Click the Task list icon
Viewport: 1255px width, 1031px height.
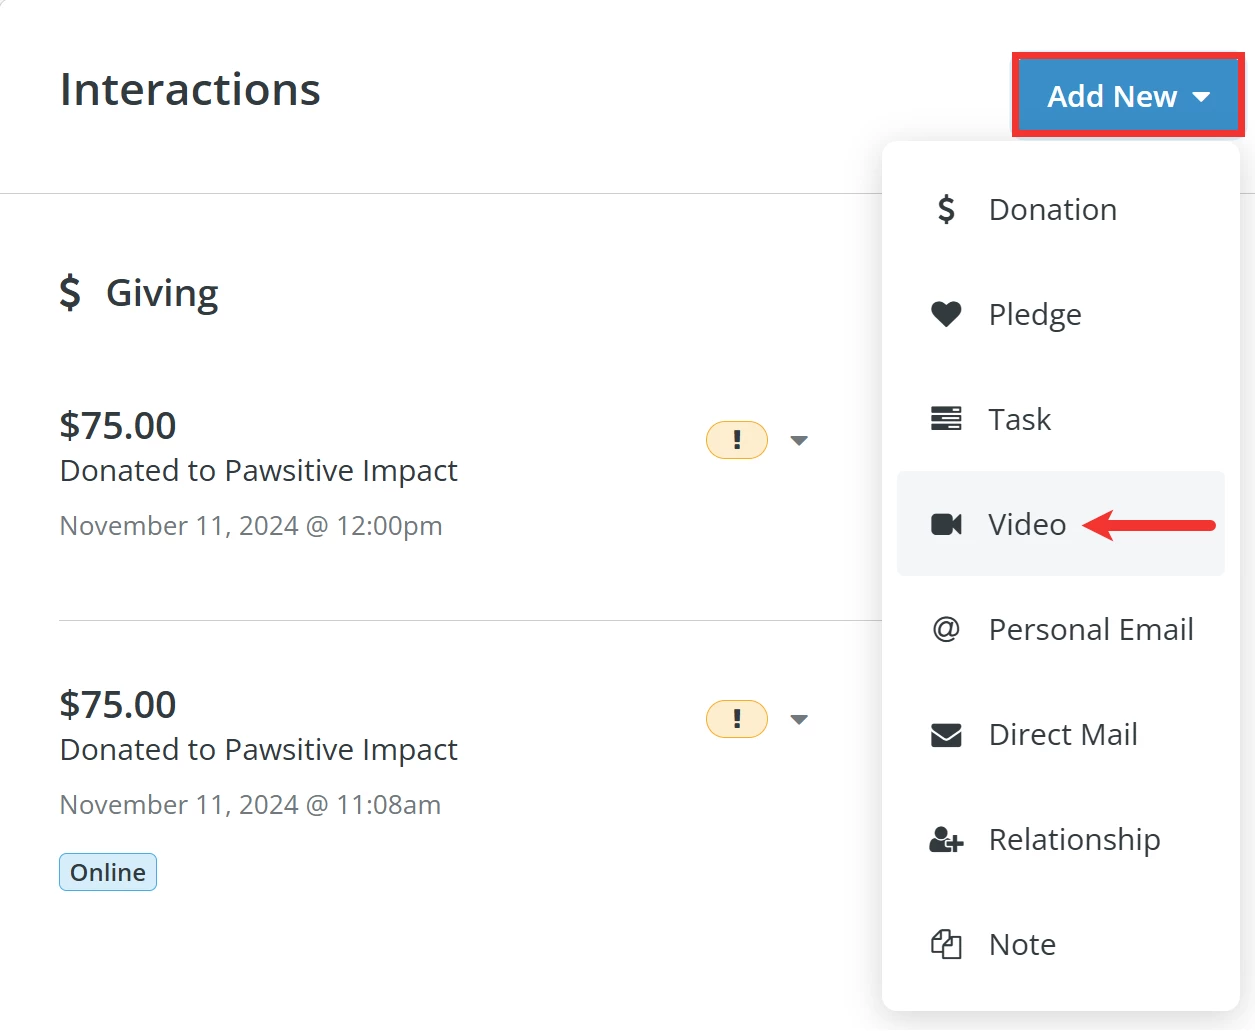[946, 419]
